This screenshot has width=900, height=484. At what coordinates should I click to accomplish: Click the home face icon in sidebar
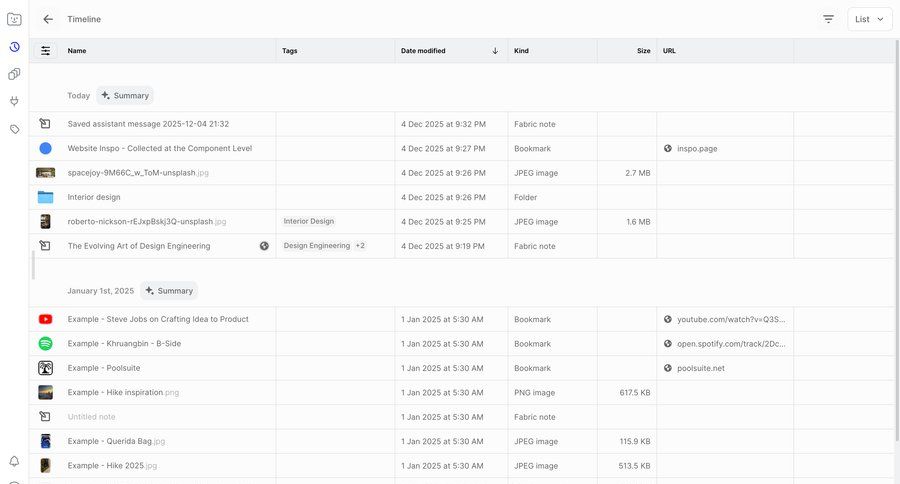click(14, 19)
